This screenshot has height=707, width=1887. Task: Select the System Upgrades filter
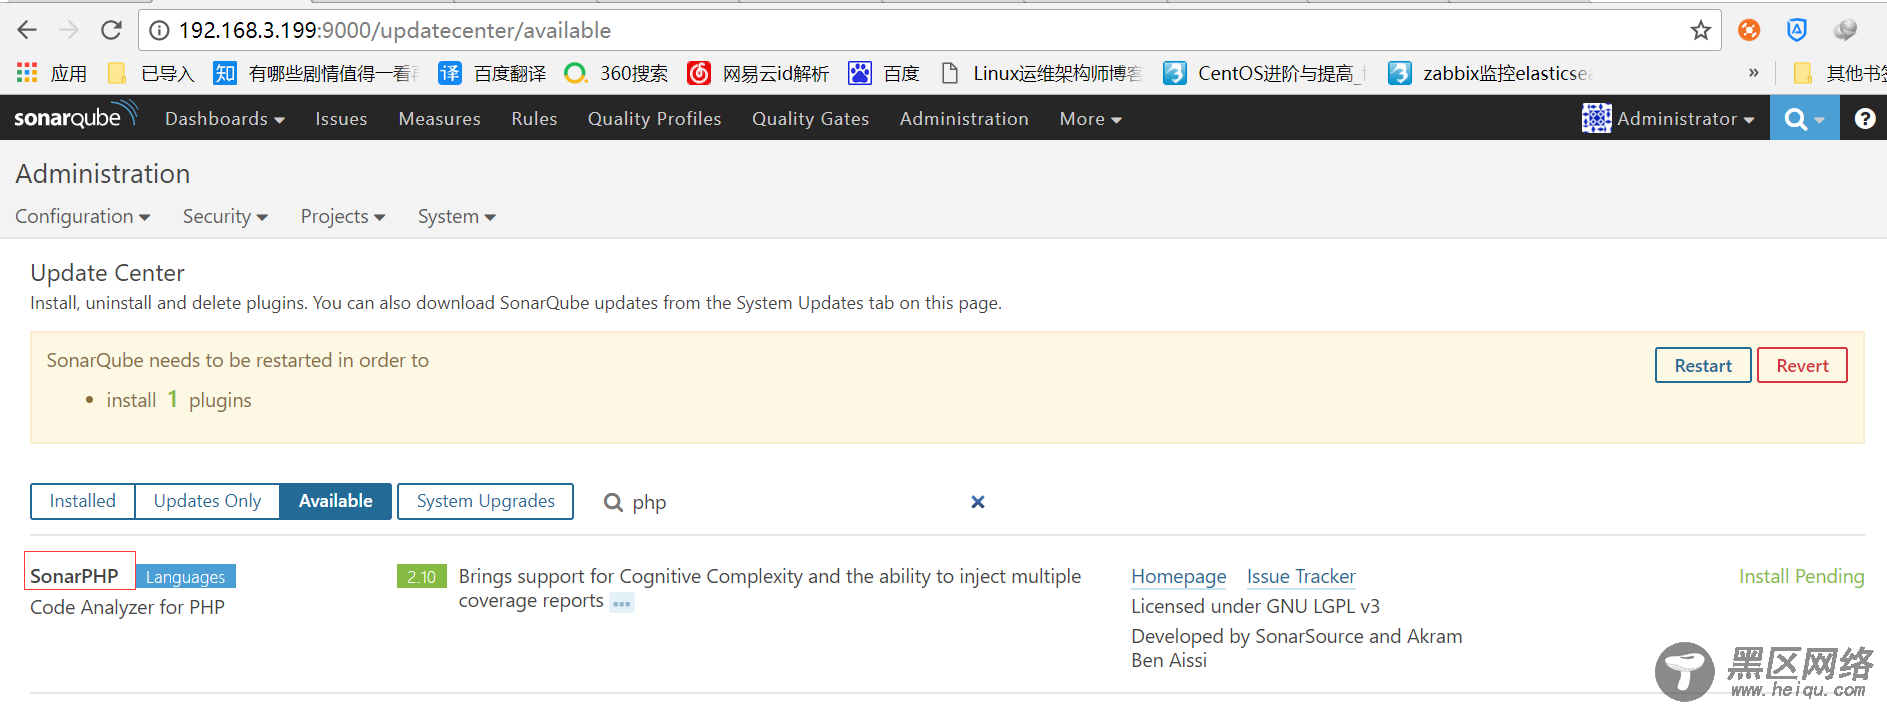point(485,501)
